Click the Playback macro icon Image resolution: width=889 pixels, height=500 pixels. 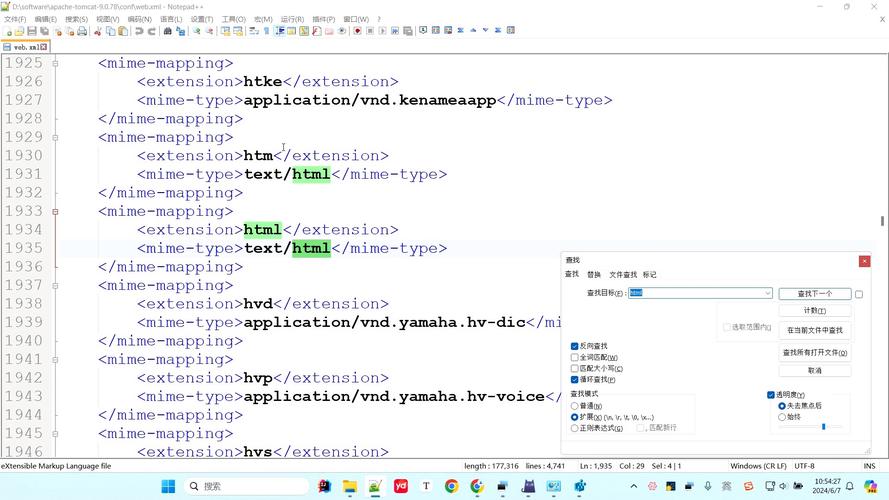point(383,31)
